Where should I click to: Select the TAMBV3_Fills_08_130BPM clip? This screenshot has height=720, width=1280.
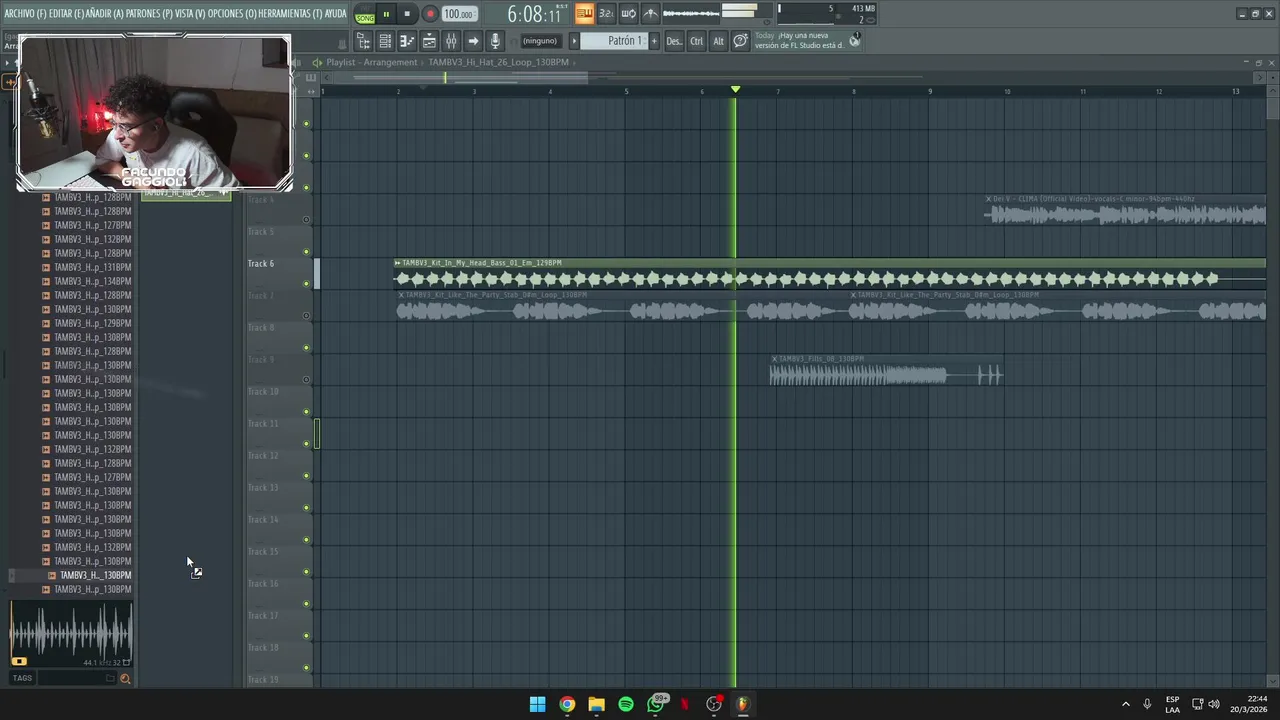pos(886,370)
